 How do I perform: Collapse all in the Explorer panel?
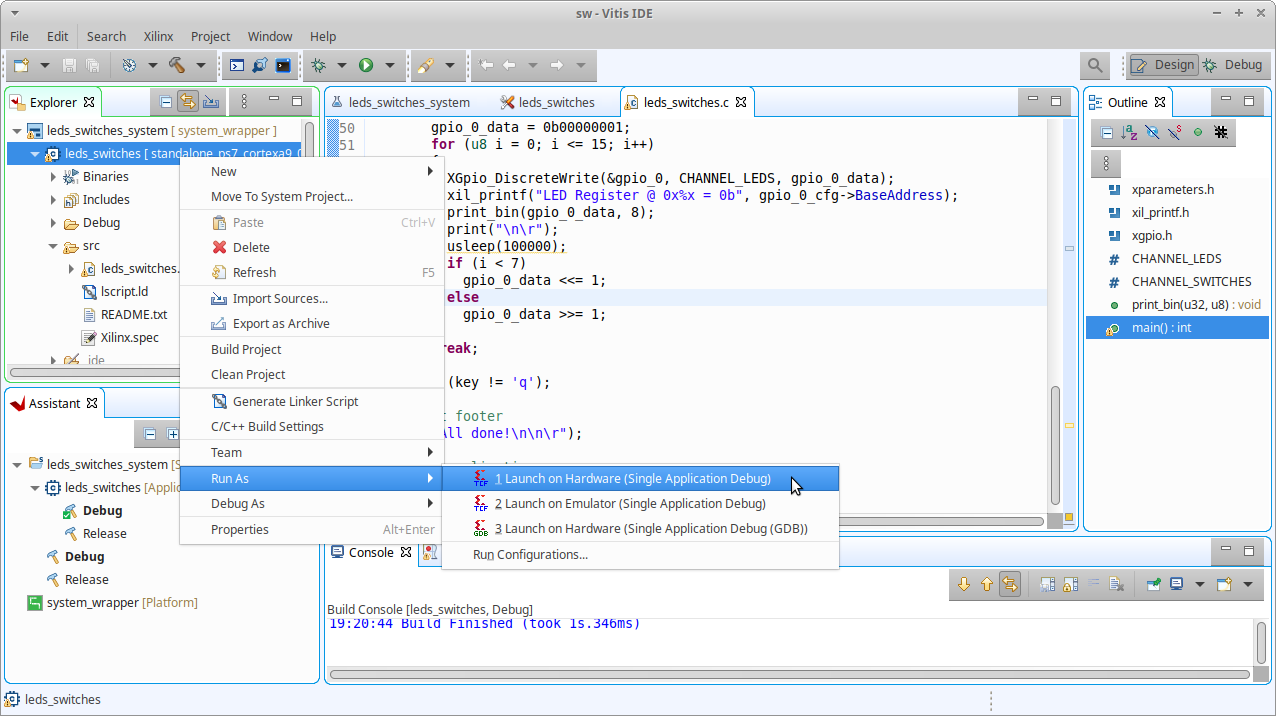(x=166, y=102)
